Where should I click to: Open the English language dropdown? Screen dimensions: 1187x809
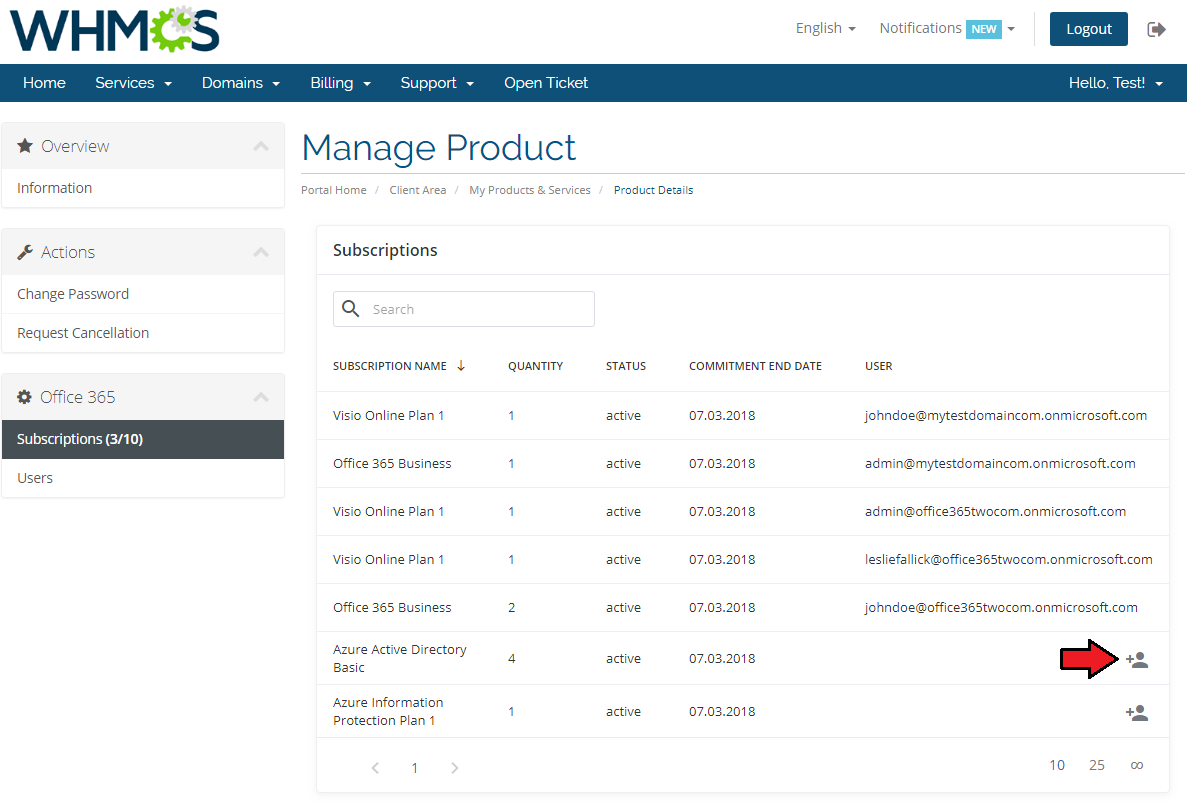coord(825,28)
